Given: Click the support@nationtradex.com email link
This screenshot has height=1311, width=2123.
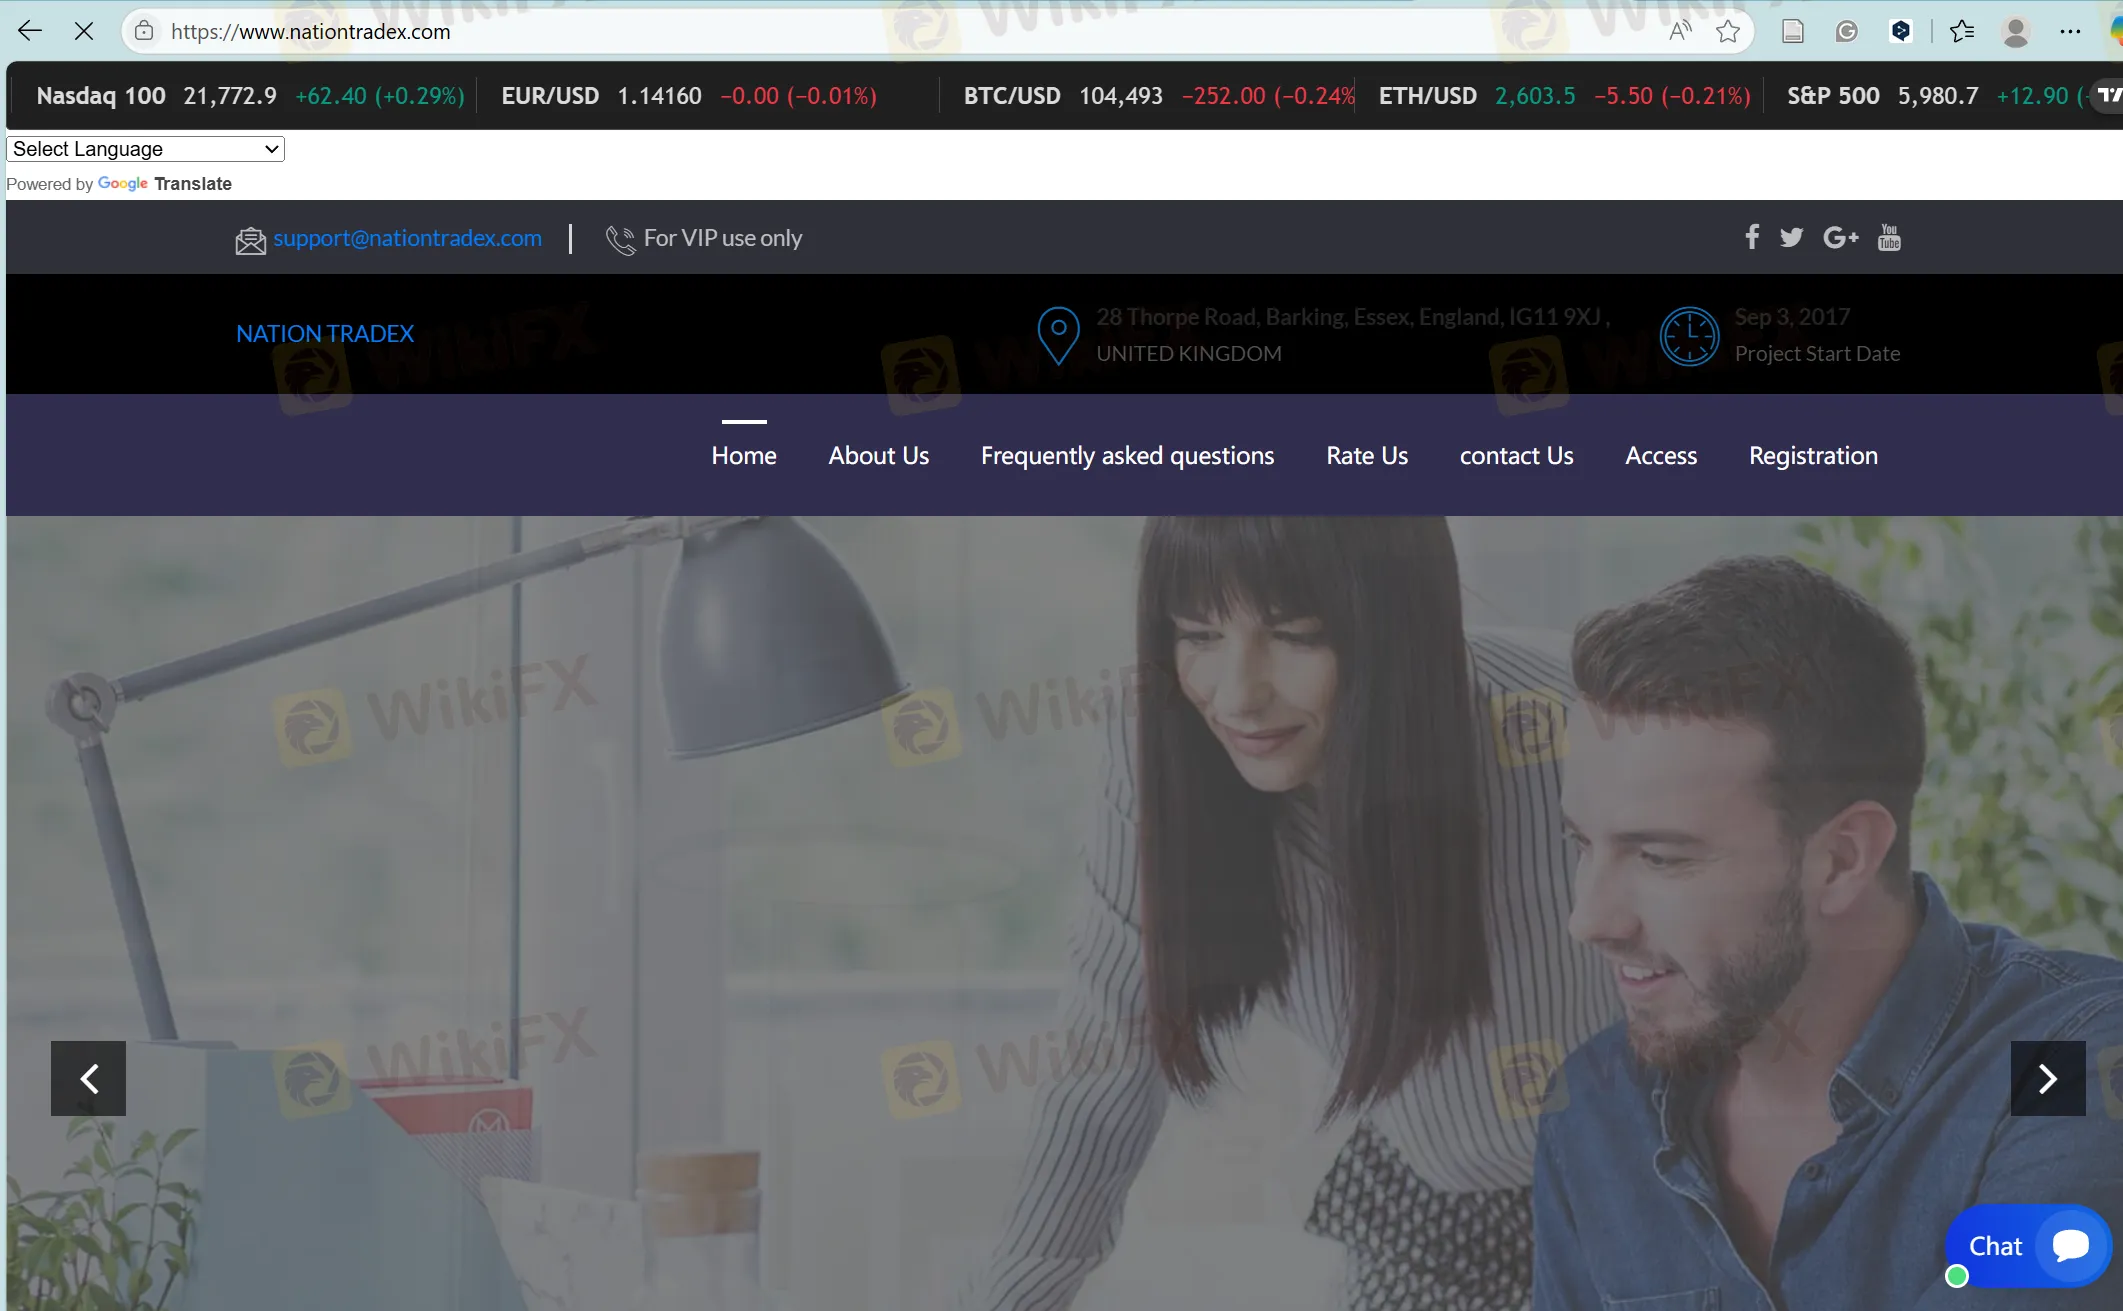Looking at the screenshot, I should [x=408, y=238].
